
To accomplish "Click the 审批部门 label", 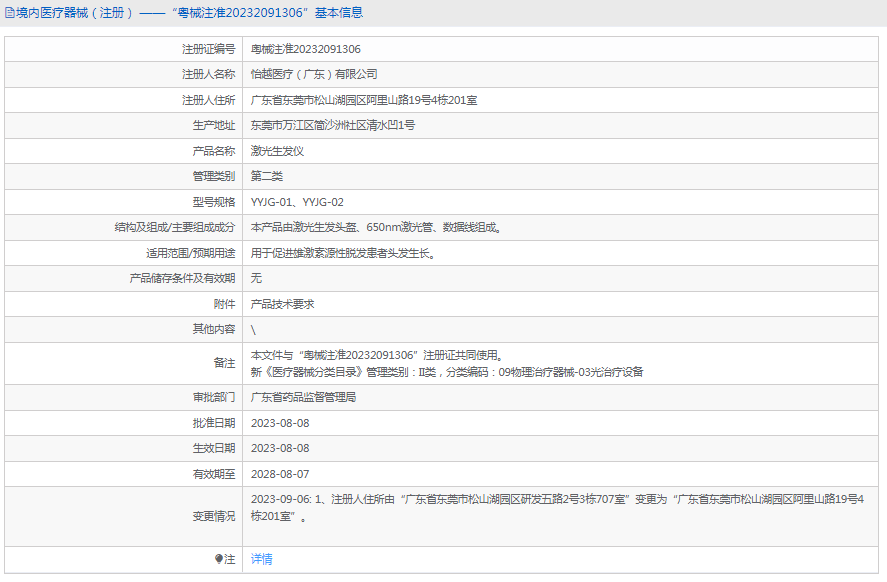I will (x=214, y=398).
